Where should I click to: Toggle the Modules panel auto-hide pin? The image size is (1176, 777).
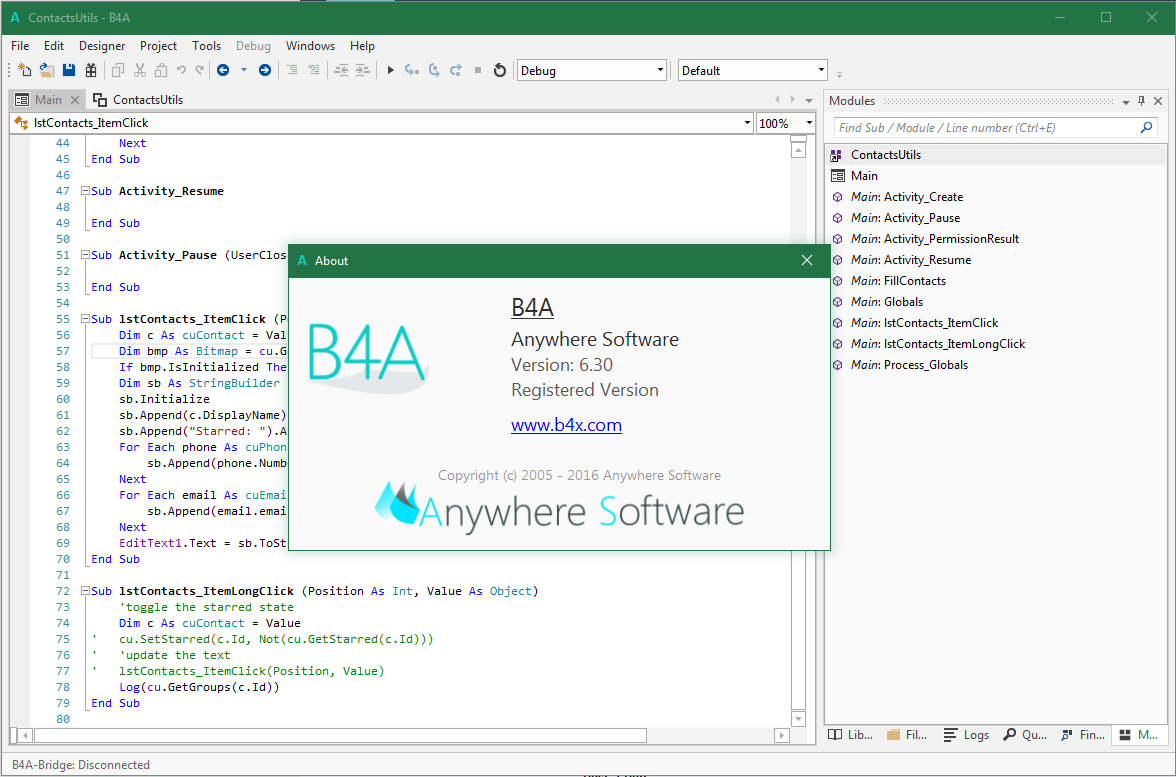click(x=1141, y=101)
